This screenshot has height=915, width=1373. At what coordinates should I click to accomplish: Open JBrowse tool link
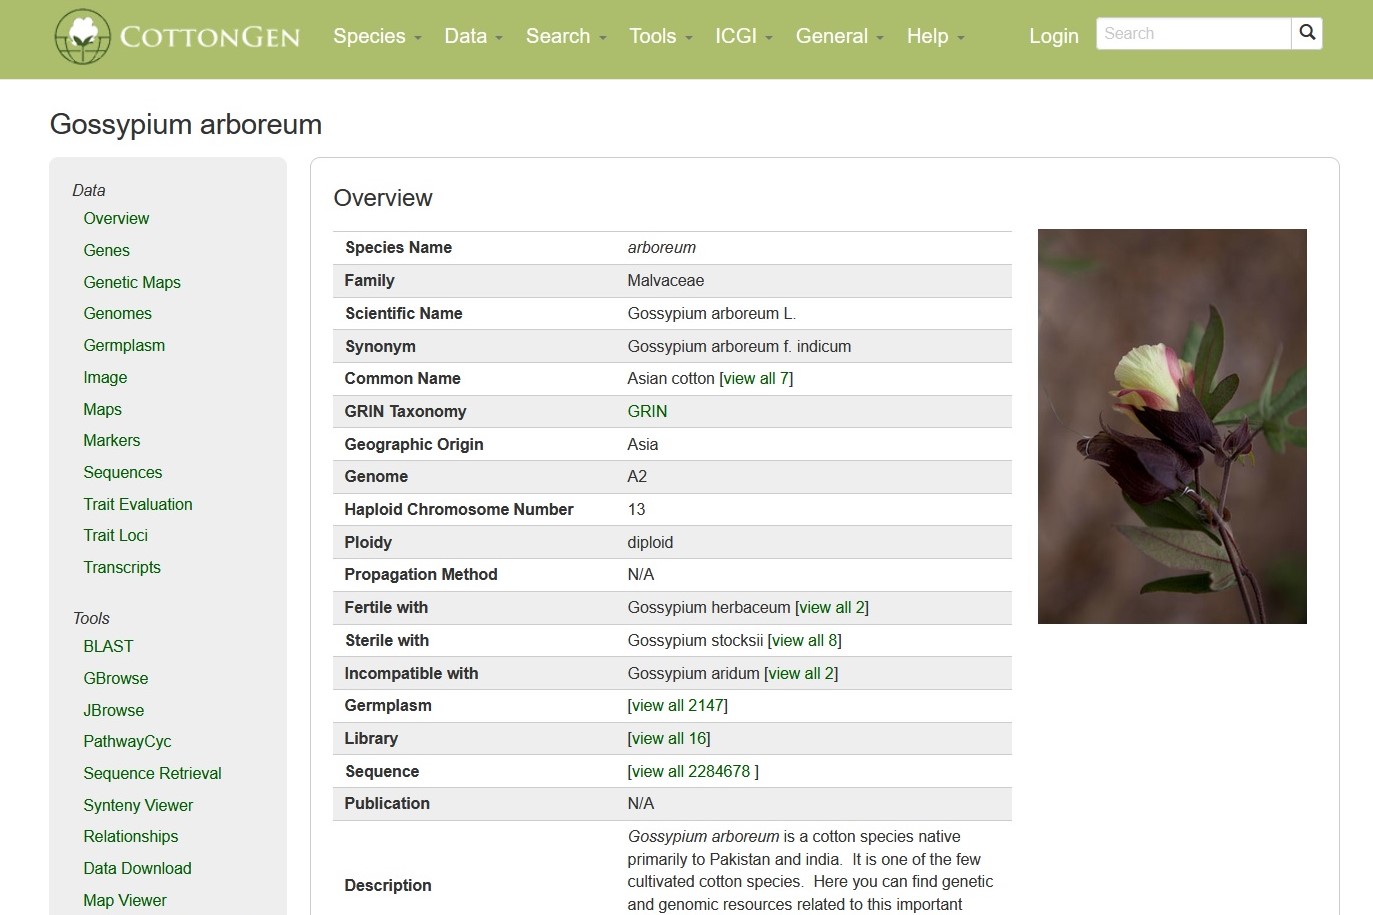(114, 710)
